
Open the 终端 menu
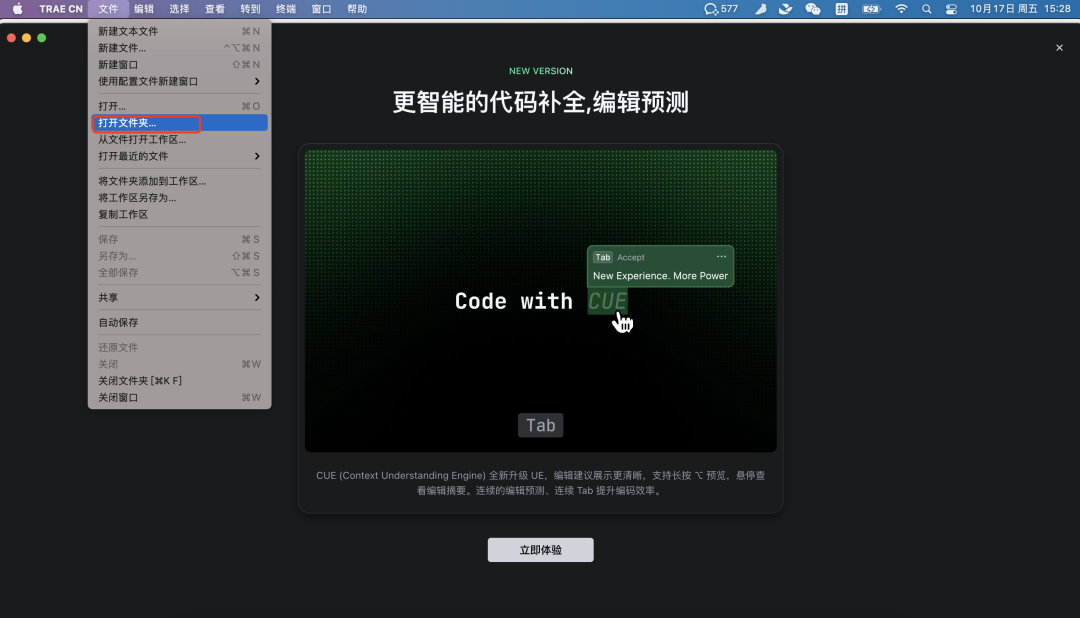click(x=286, y=9)
